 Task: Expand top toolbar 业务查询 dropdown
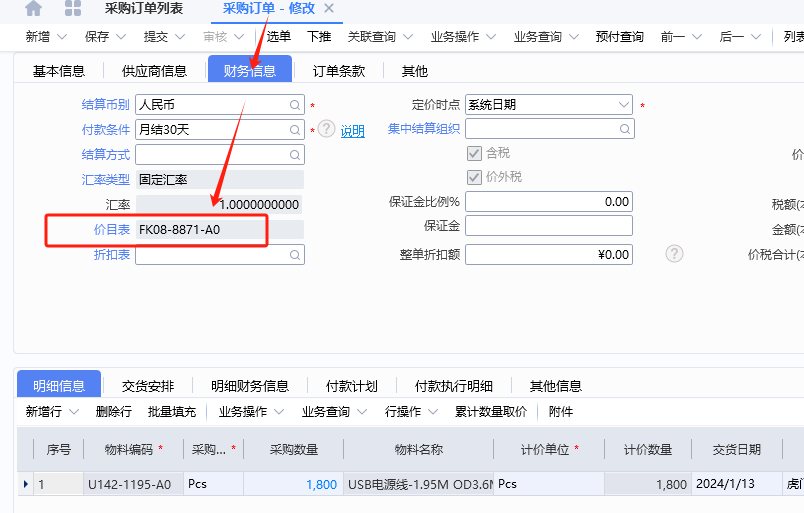click(574, 37)
